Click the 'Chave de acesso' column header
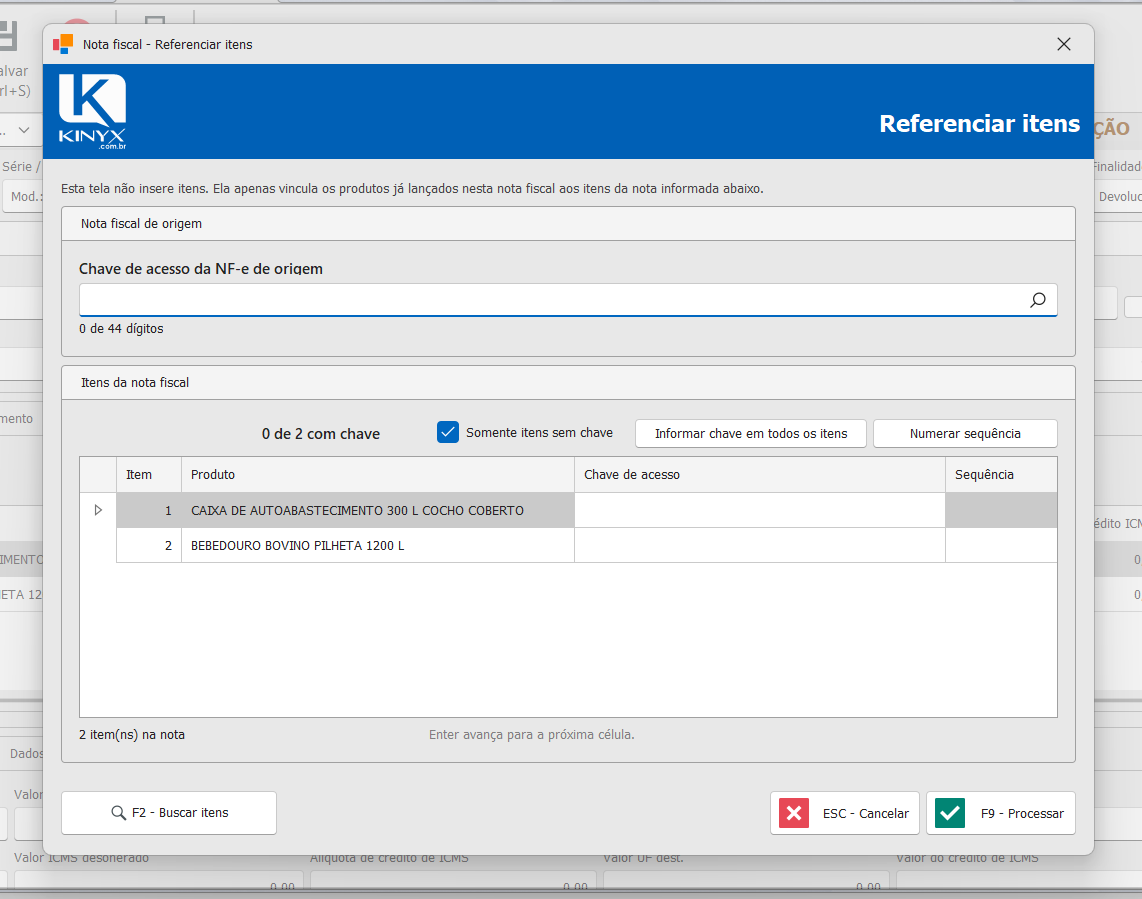 pos(760,474)
